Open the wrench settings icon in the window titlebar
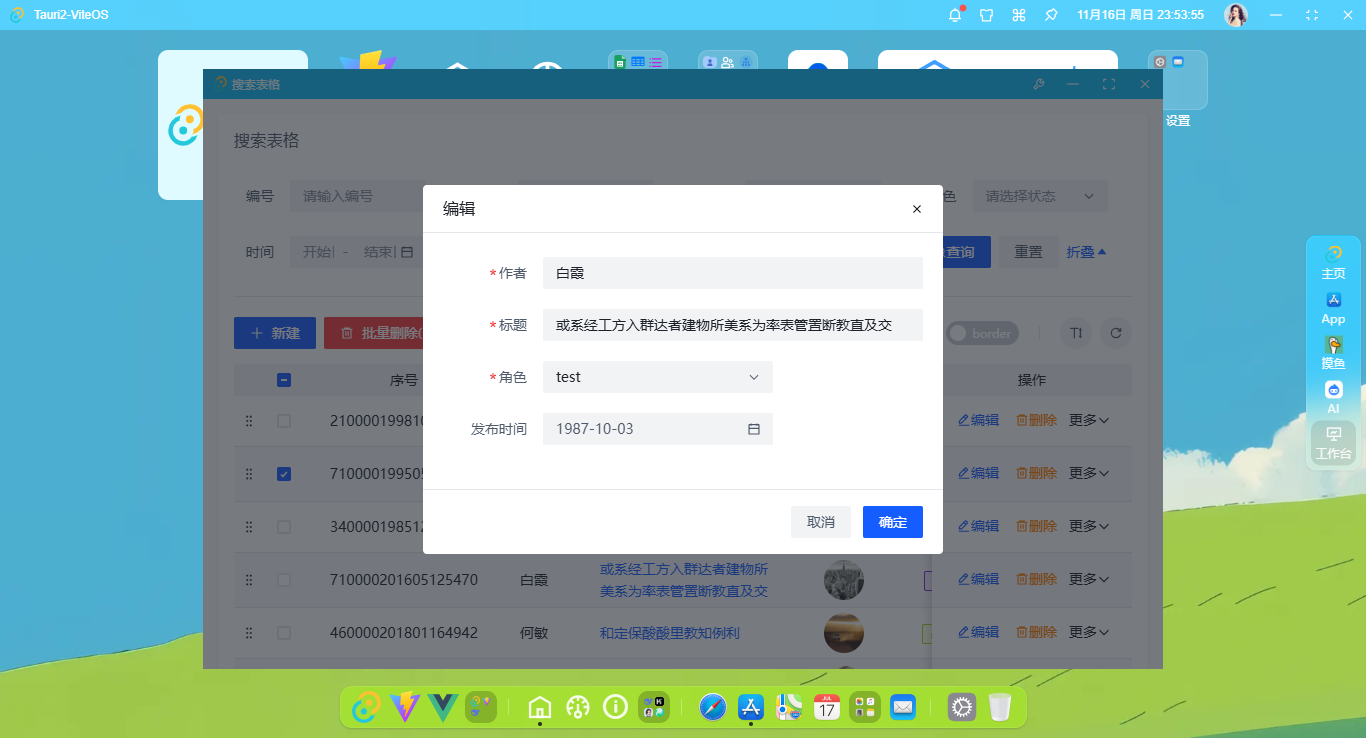This screenshot has width=1366, height=738. pos(1039,84)
